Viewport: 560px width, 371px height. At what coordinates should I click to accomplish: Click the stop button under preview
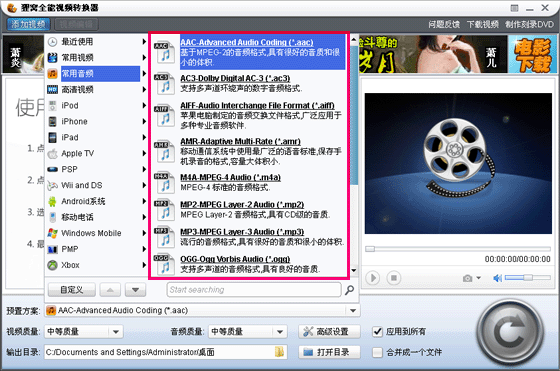394,278
